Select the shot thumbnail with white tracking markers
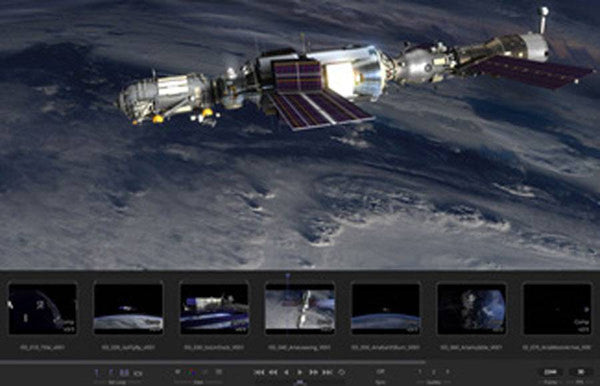Screen dimensions: 600x386 click(42, 309)
